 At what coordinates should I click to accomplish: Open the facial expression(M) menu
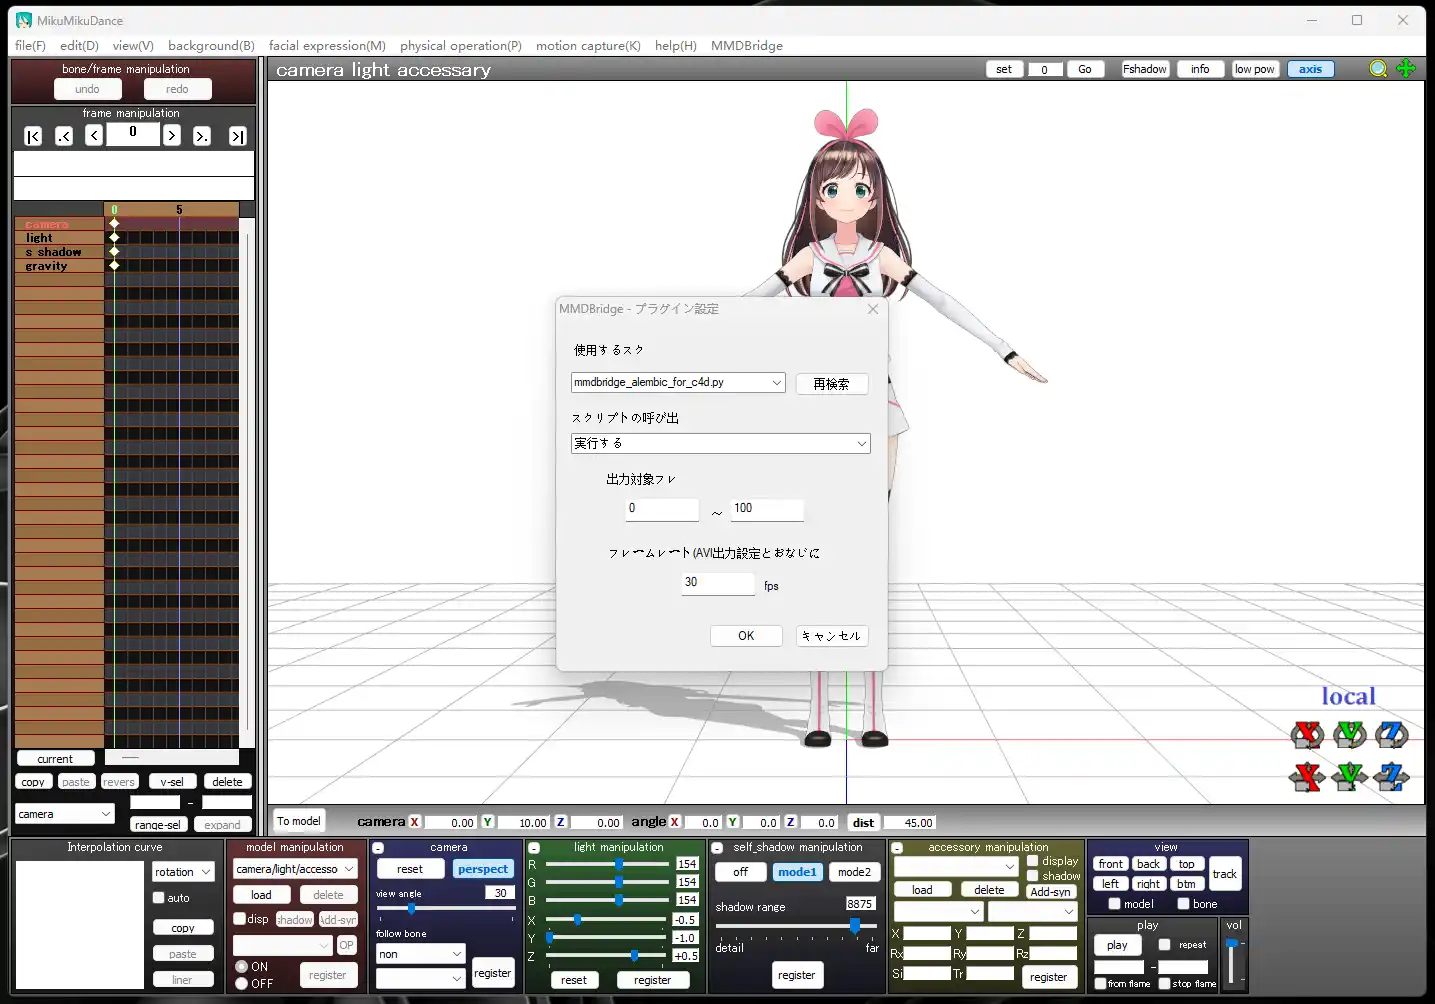pyautogui.click(x=327, y=46)
